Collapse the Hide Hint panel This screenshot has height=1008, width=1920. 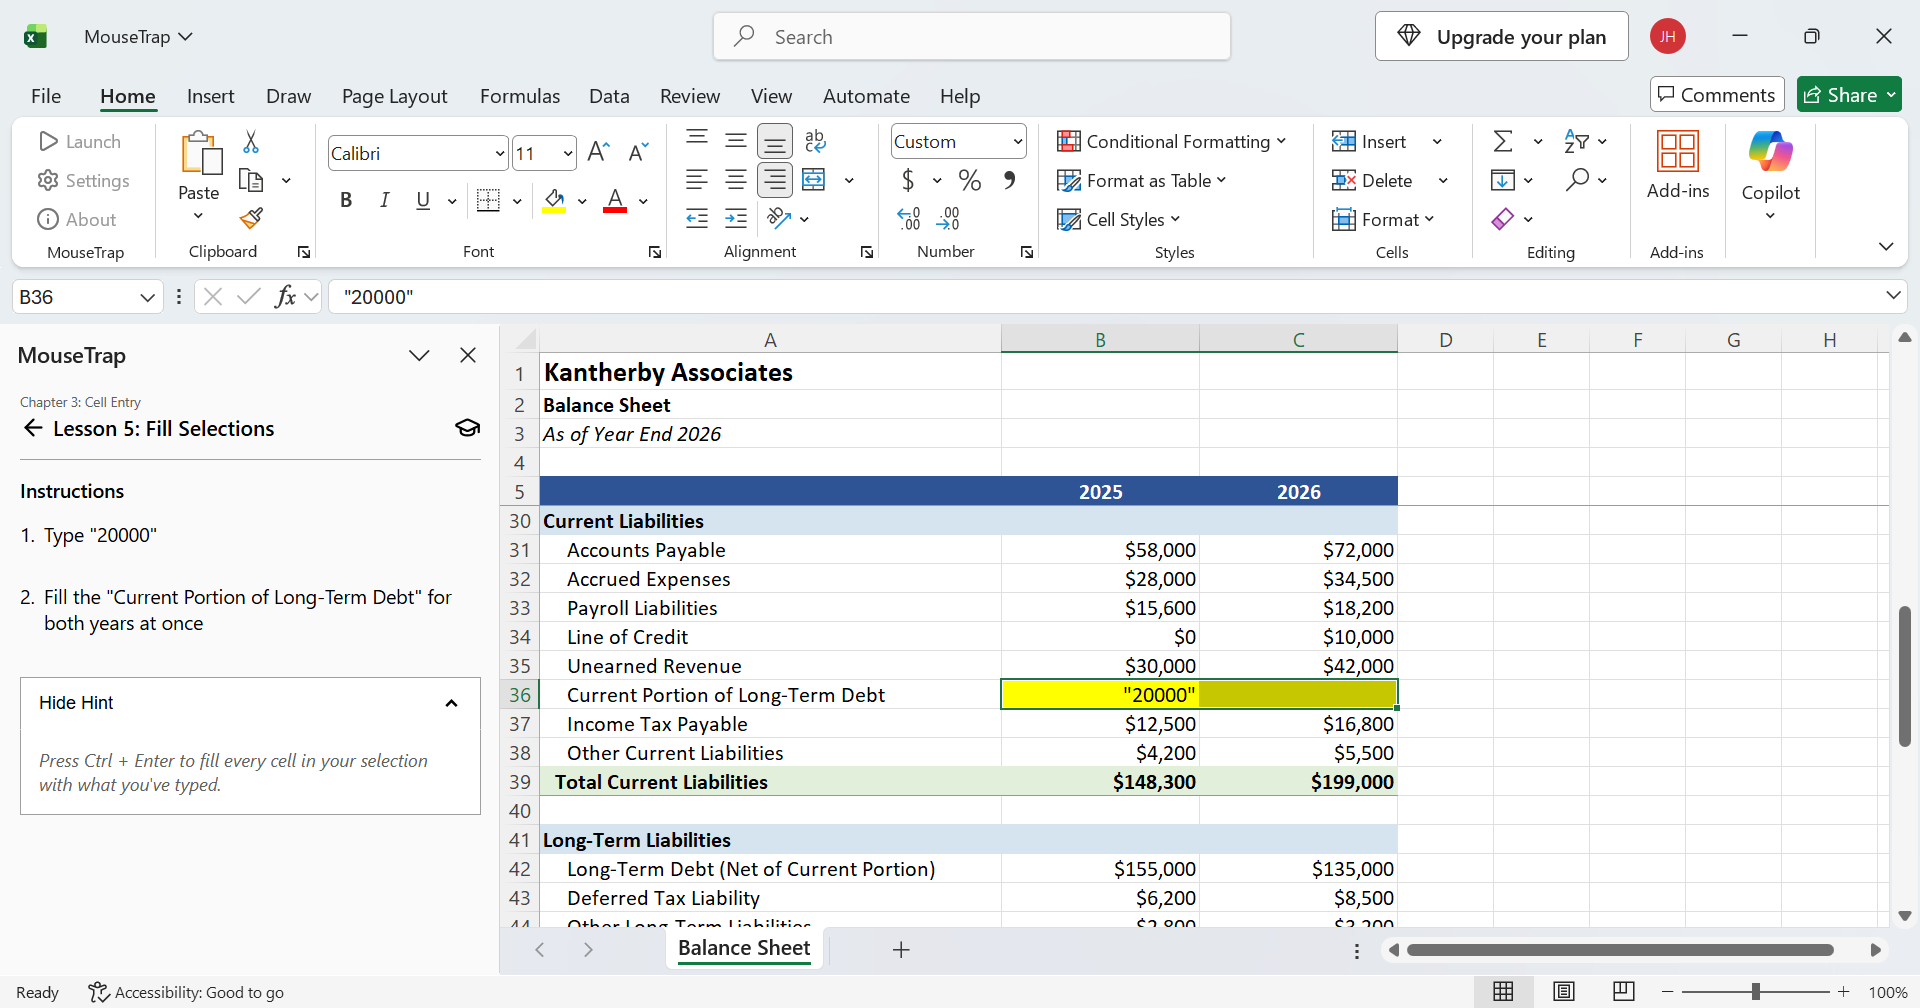click(250, 703)
